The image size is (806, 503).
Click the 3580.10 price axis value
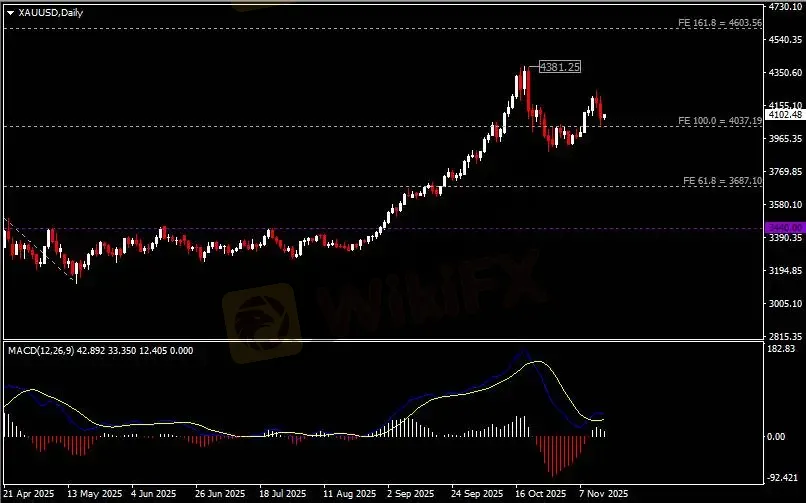[x=785, y=204]
